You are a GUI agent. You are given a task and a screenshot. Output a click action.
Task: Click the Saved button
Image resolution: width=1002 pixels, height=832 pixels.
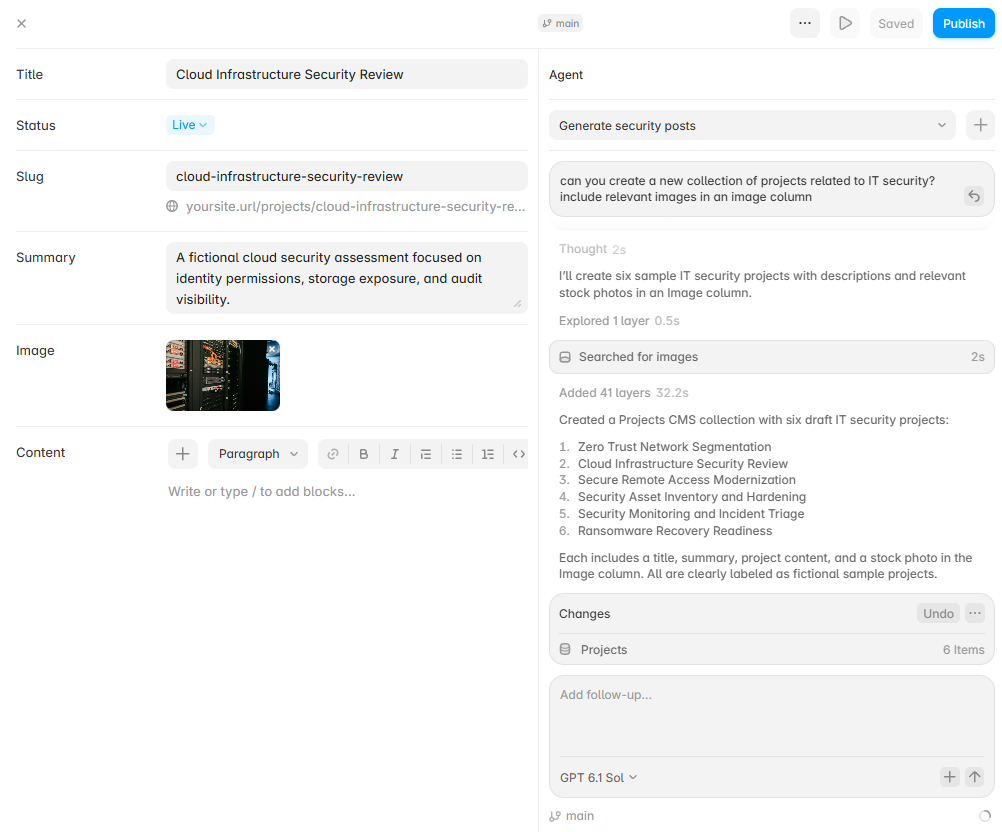tap(896, 24)
